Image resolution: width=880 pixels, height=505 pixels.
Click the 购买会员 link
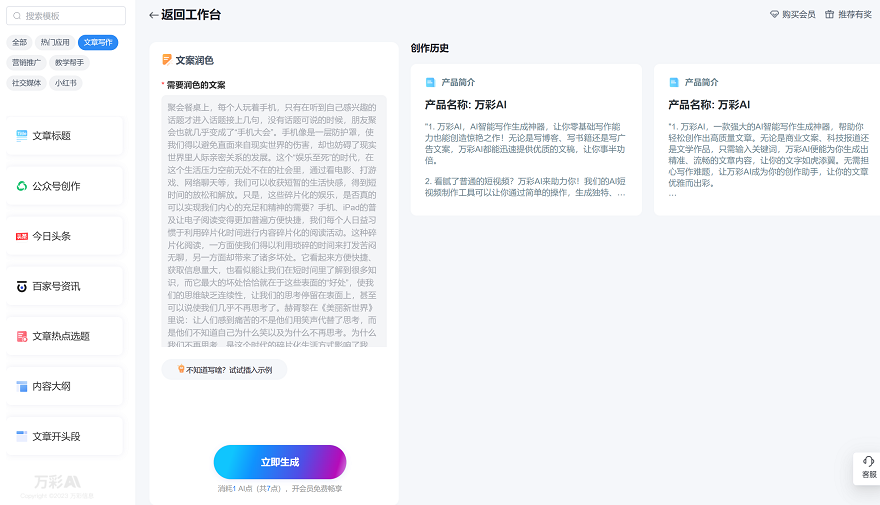coord(799,15)
